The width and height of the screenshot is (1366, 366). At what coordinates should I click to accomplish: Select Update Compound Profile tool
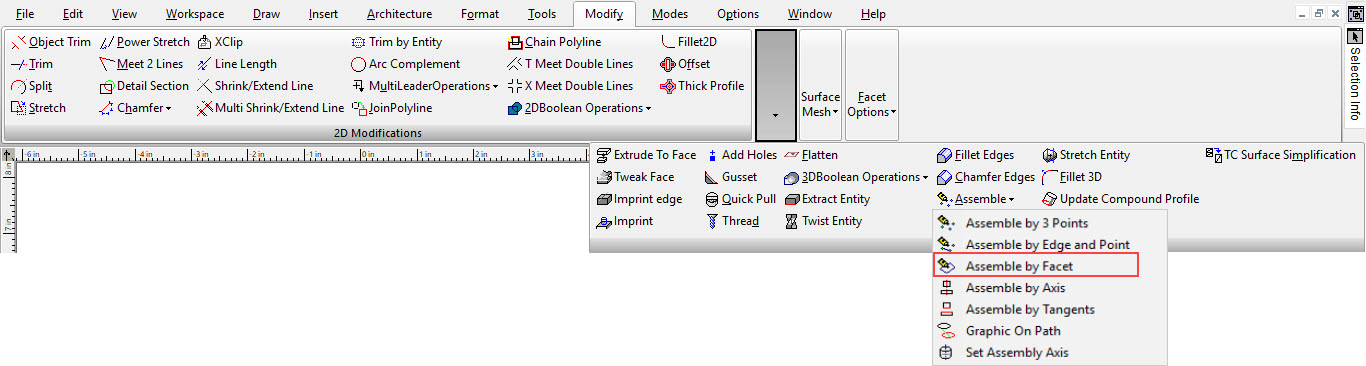point(1120,199)
